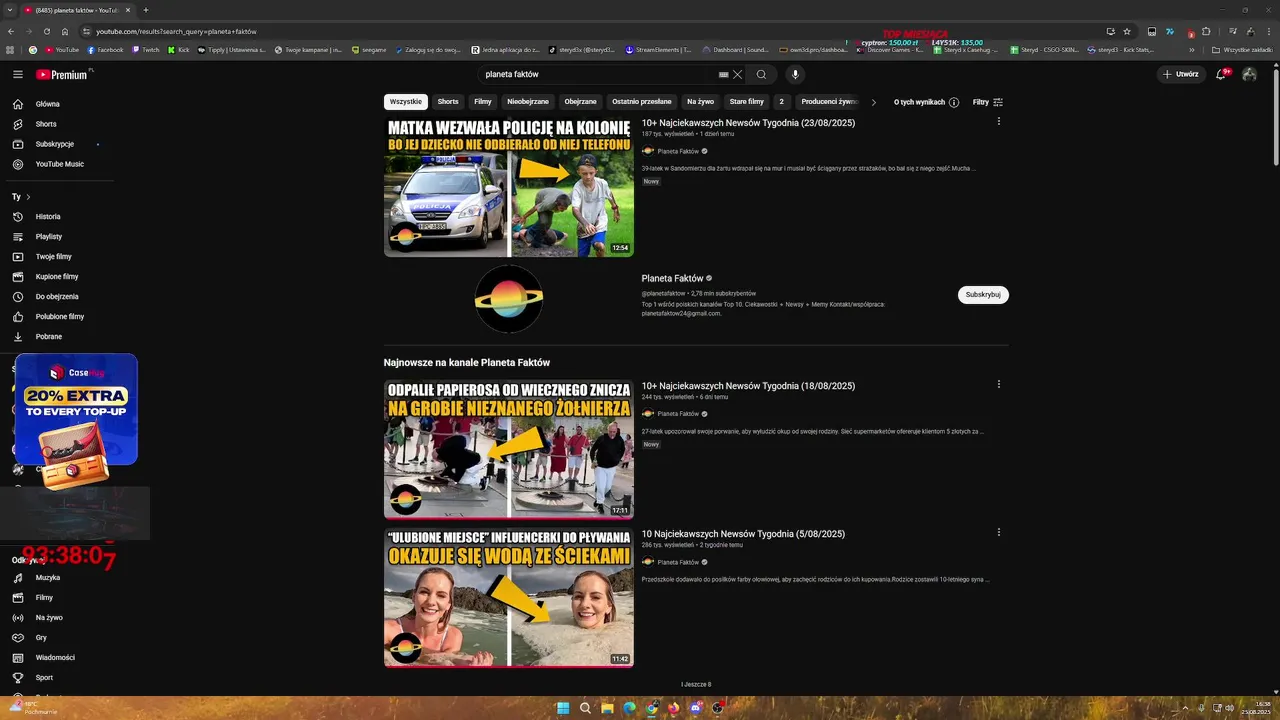Select the Filmy filter chip
This screenshot has width=1280, height=720.
(x=483, y=102)
